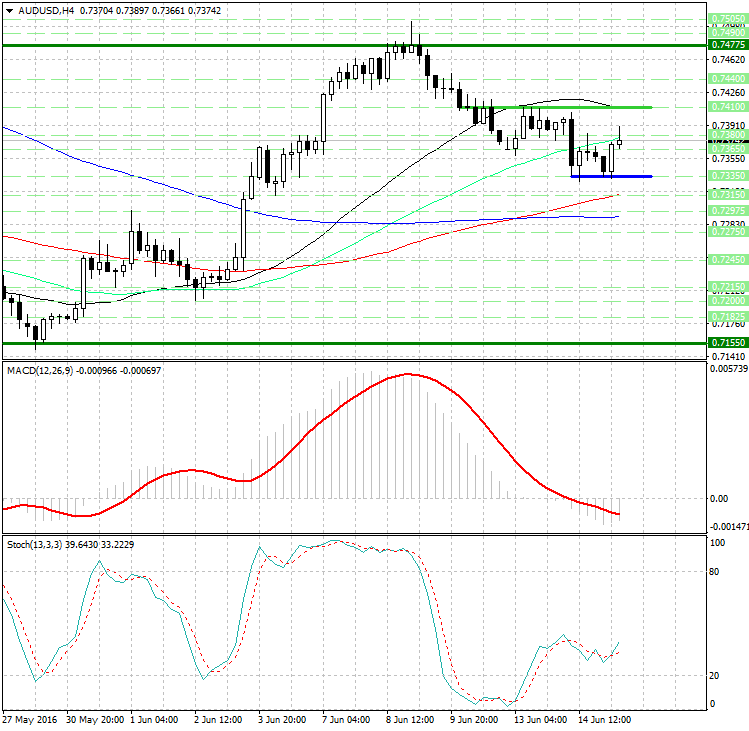Click the red MACD signal line peak
Screen dimensions: 749x731
(408, 374)
